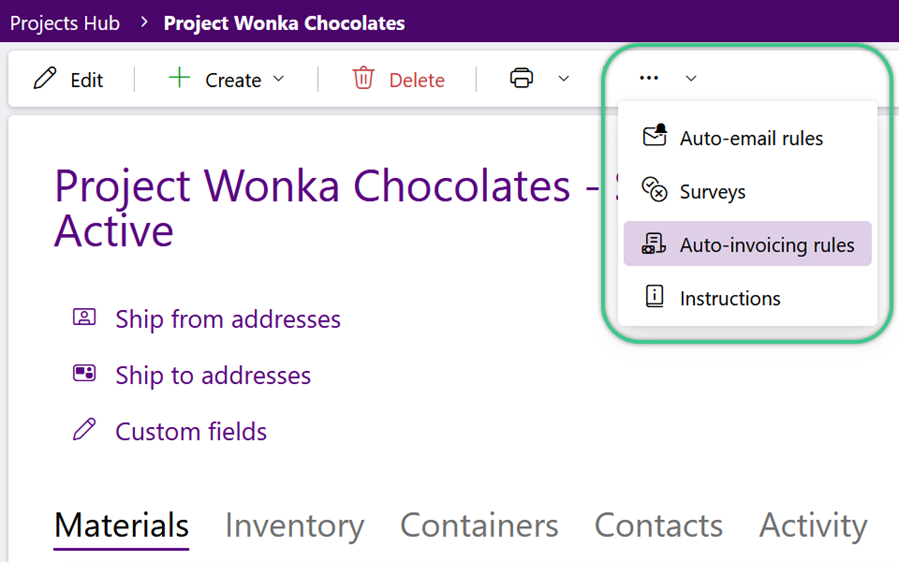This screenshot has height=562, width=899.
Task: Click the Ship from addresses contact icon
Action: coord(84,317)
